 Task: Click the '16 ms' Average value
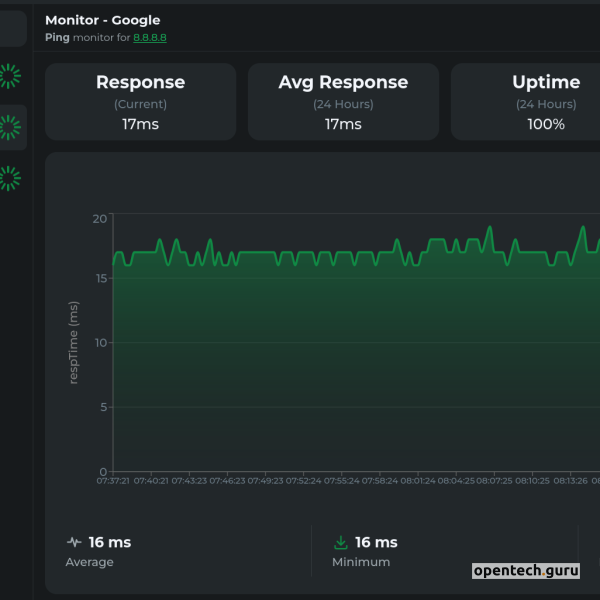(110, 542)
